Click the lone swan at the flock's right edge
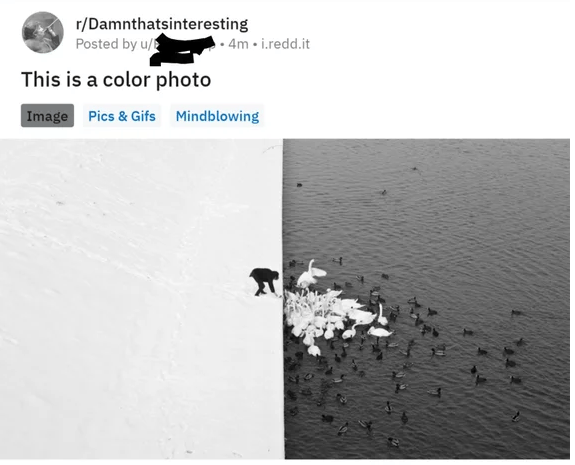575x465 pixels. click(x=380, y=332)
